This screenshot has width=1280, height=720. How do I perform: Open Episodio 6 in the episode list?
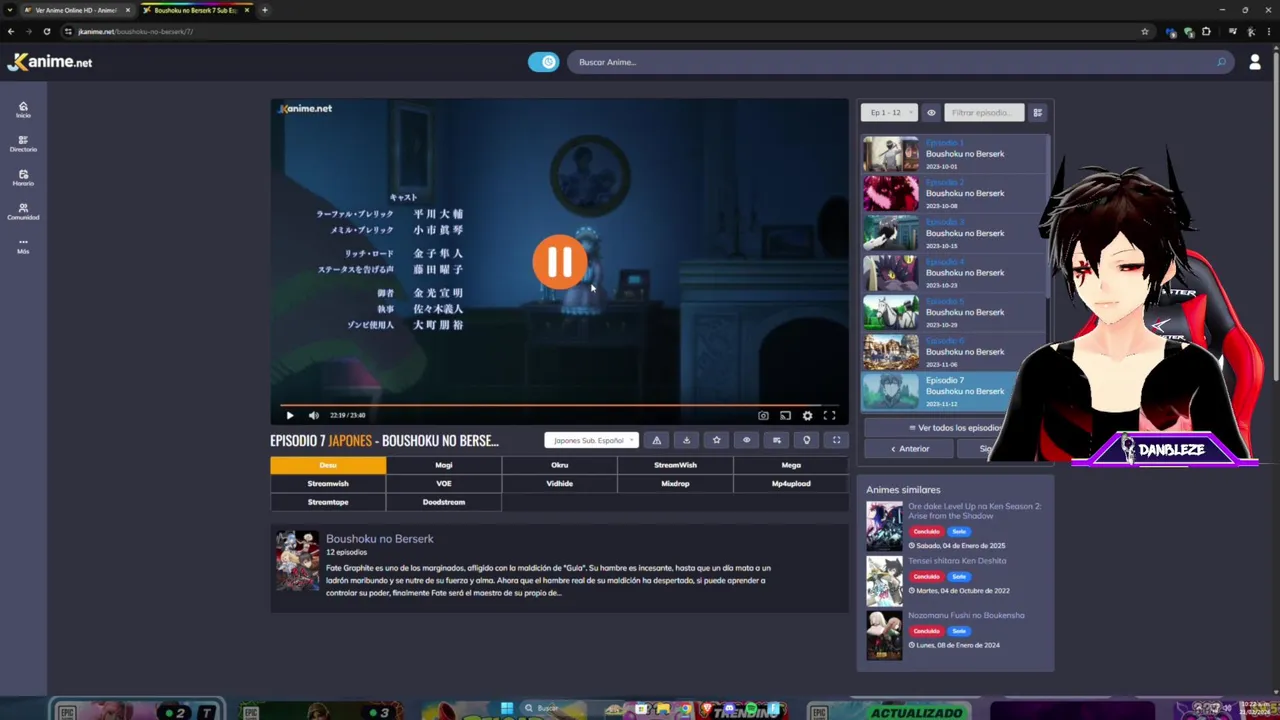(x=953, y=352)
